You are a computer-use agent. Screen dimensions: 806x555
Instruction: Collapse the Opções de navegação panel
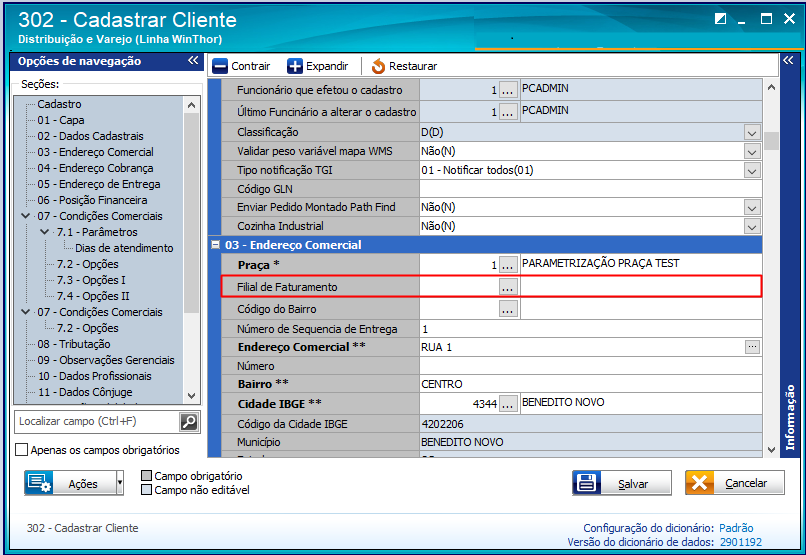tap(193, 61)
